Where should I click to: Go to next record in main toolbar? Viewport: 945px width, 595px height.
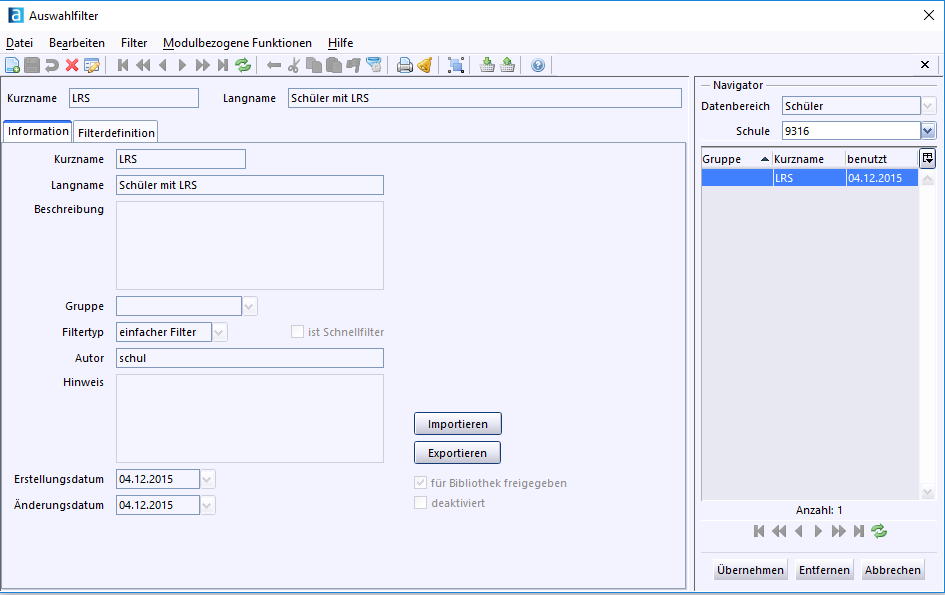(183, 65)
